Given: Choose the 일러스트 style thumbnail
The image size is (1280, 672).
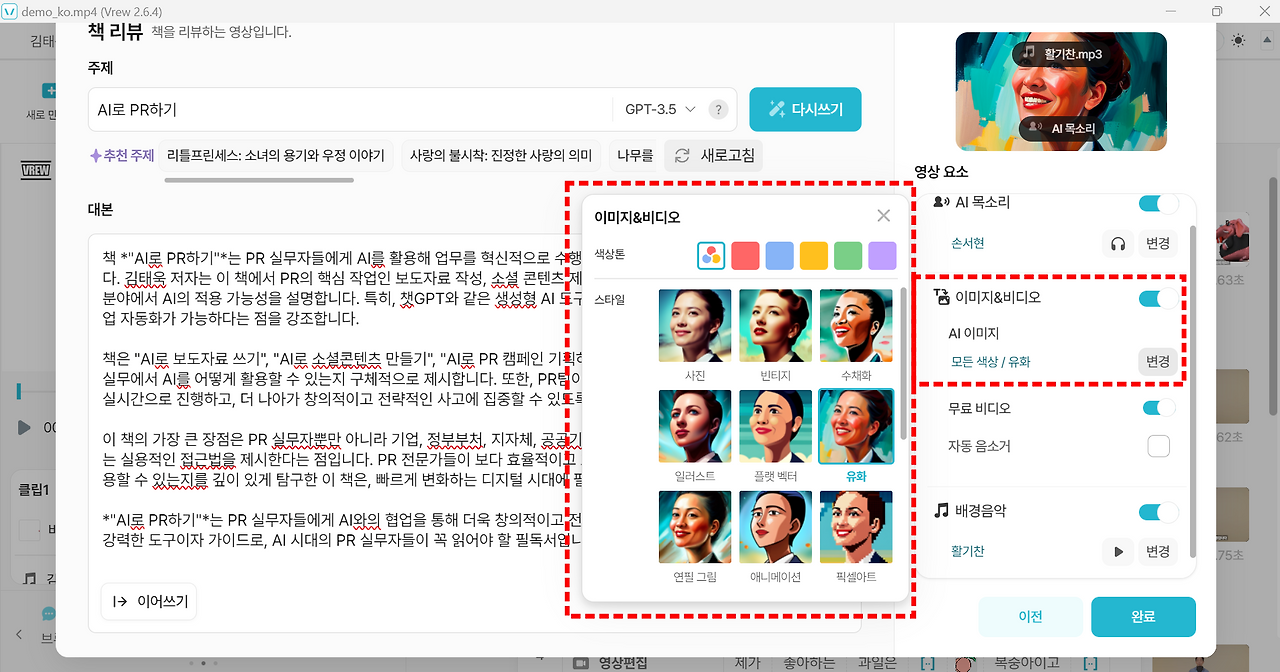Looking at the screenshot, I should (695, 426).
